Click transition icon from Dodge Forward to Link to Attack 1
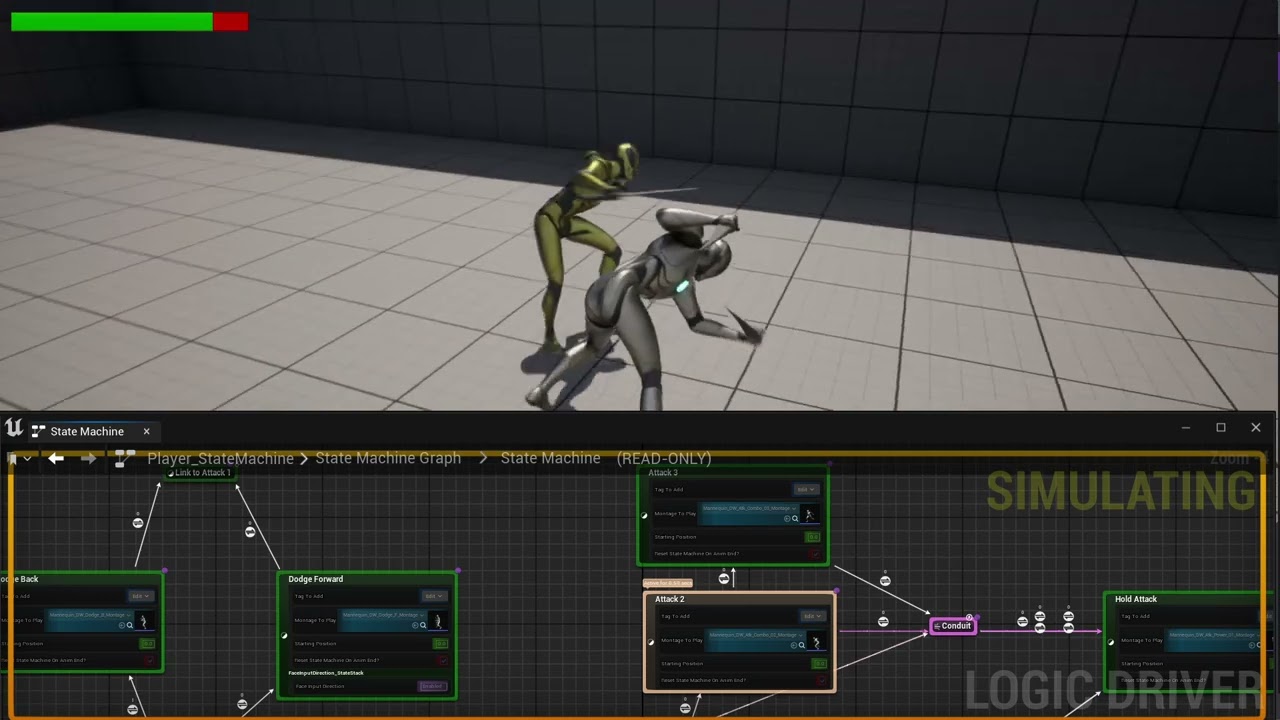Image resolution: width=1280 pixels, height=720 pixels. click(250, 531)
